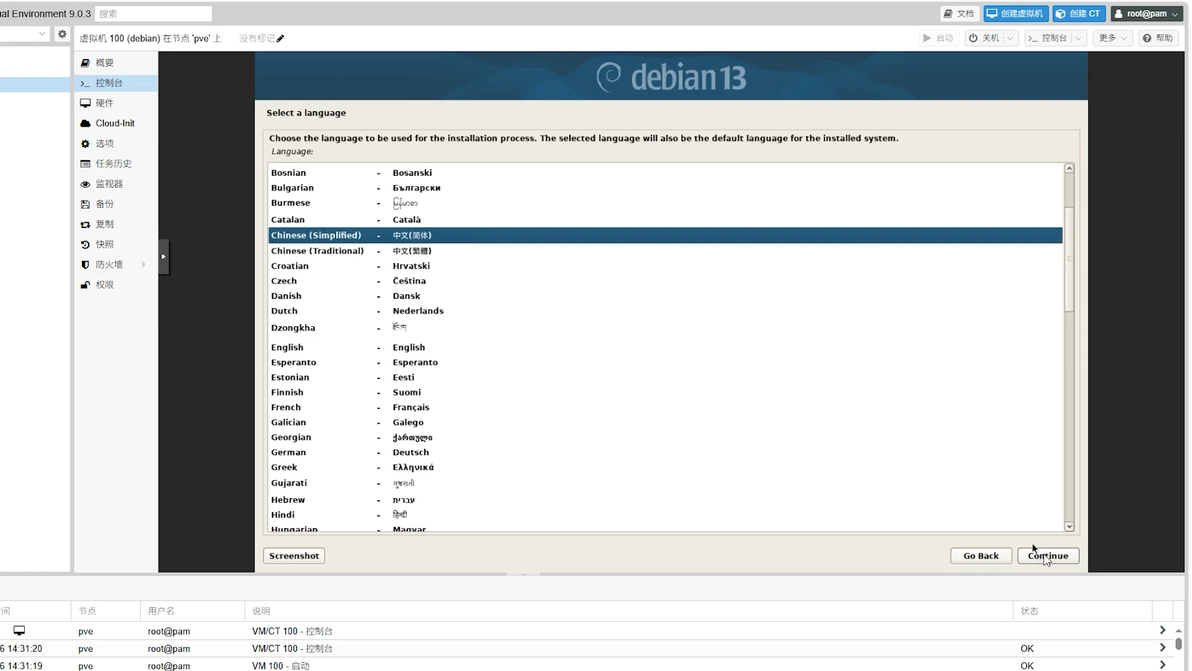The image size is (1192, 671).
Task: Click the language list vertical scrollbar
Action: [x=1068, y=260]
